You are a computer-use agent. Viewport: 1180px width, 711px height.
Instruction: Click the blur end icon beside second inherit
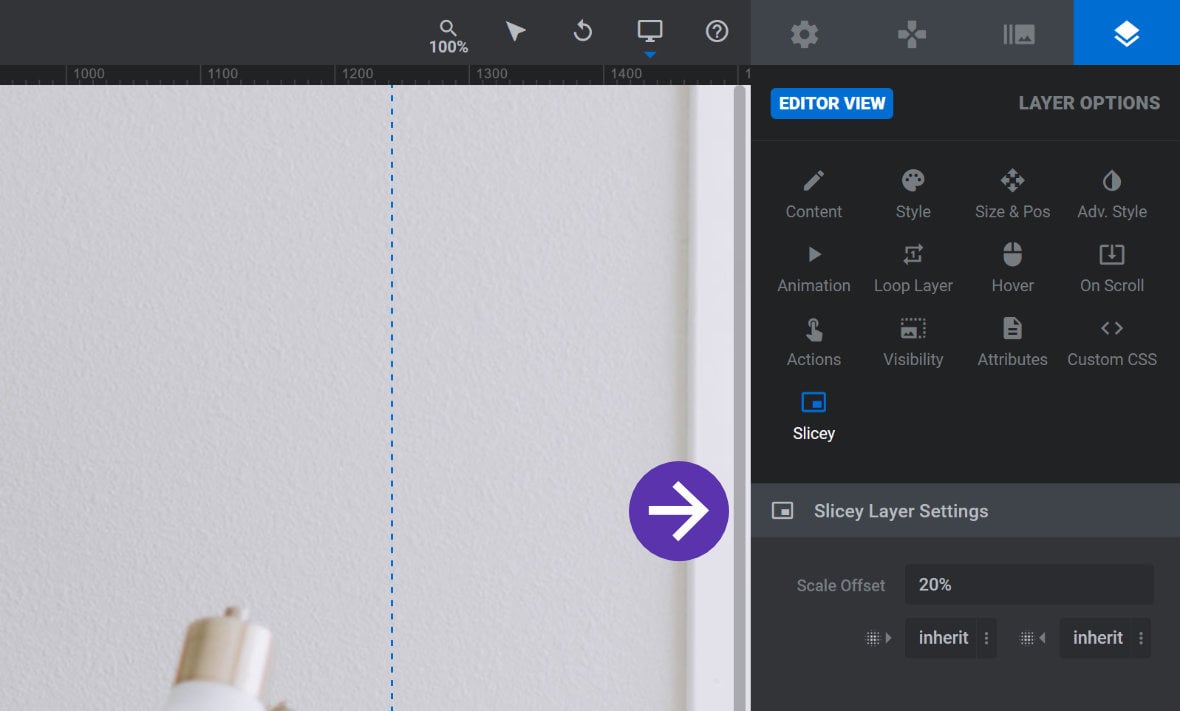1032,638
